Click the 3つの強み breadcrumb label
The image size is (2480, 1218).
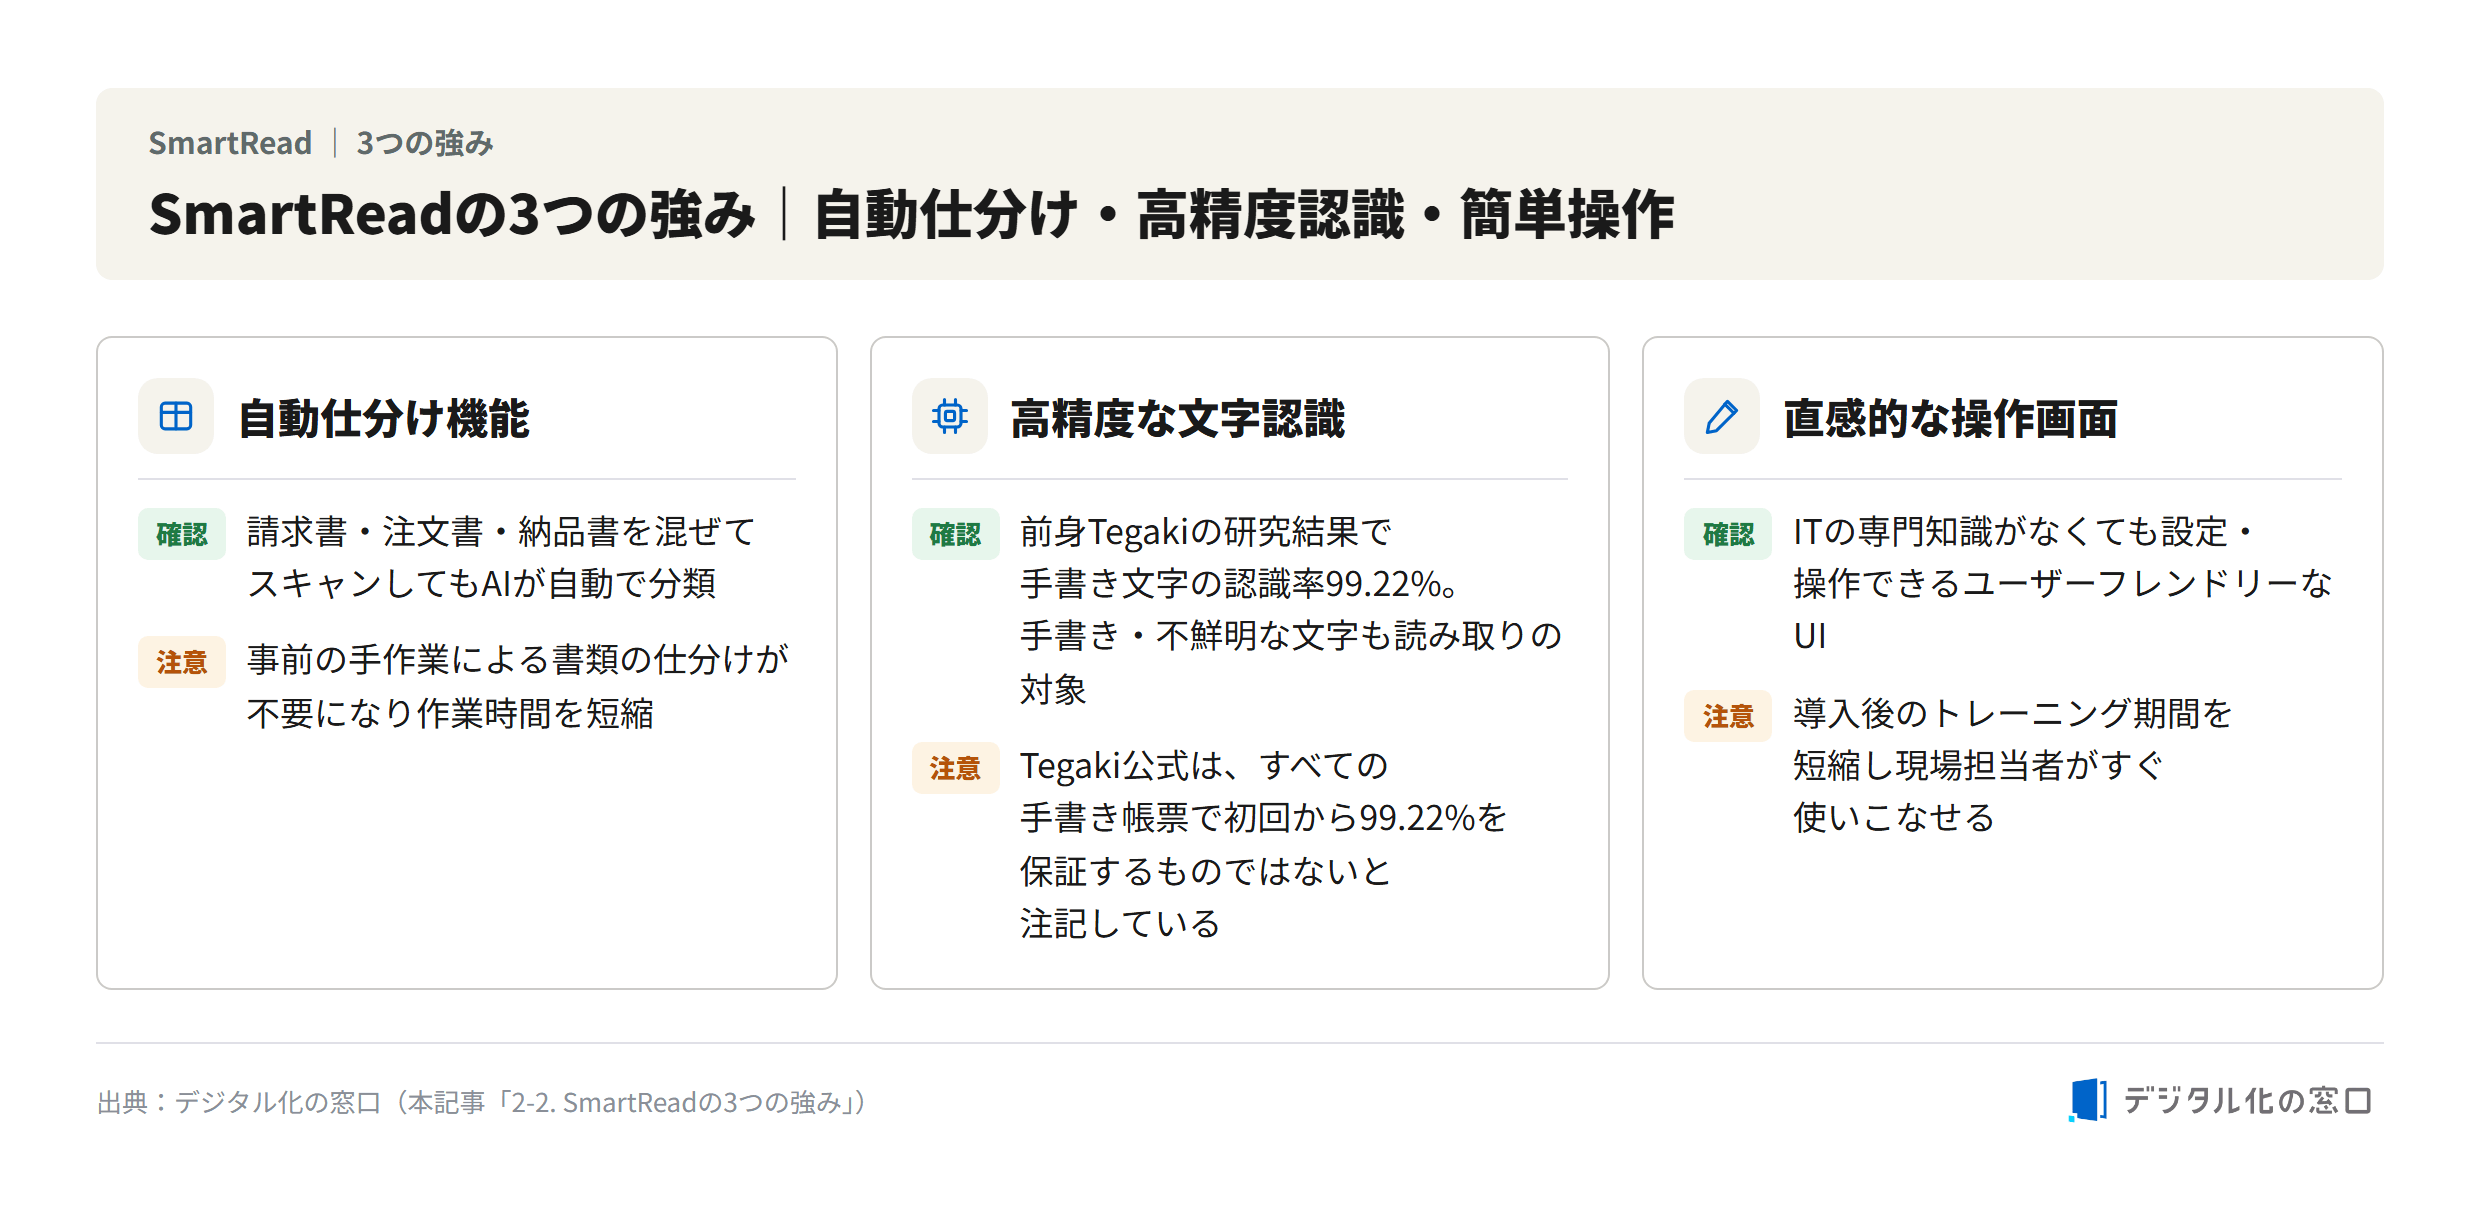[x=425, y=143]
